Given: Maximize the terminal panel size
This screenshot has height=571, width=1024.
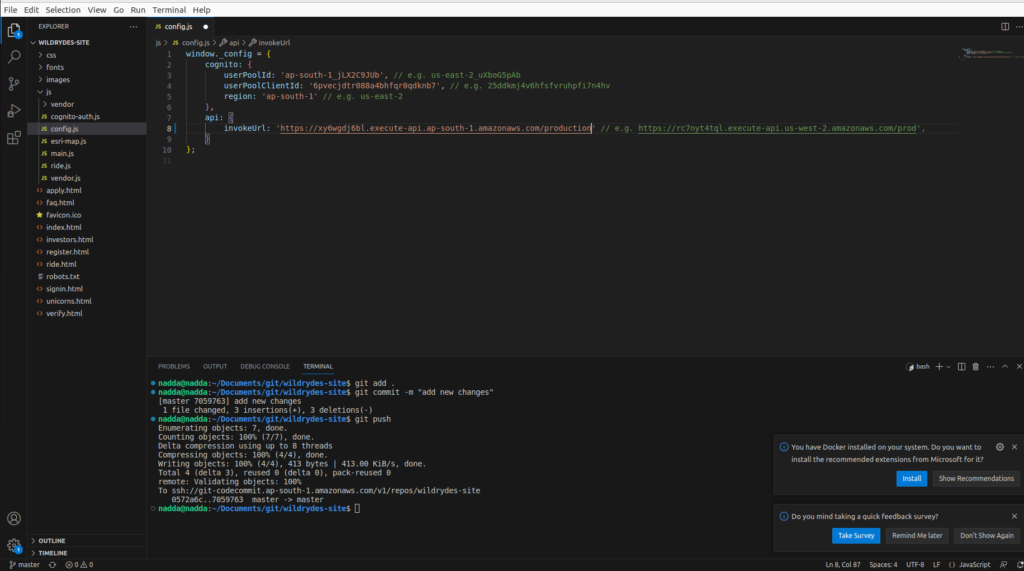Looking at the screenshot, I should (1005, 367).
